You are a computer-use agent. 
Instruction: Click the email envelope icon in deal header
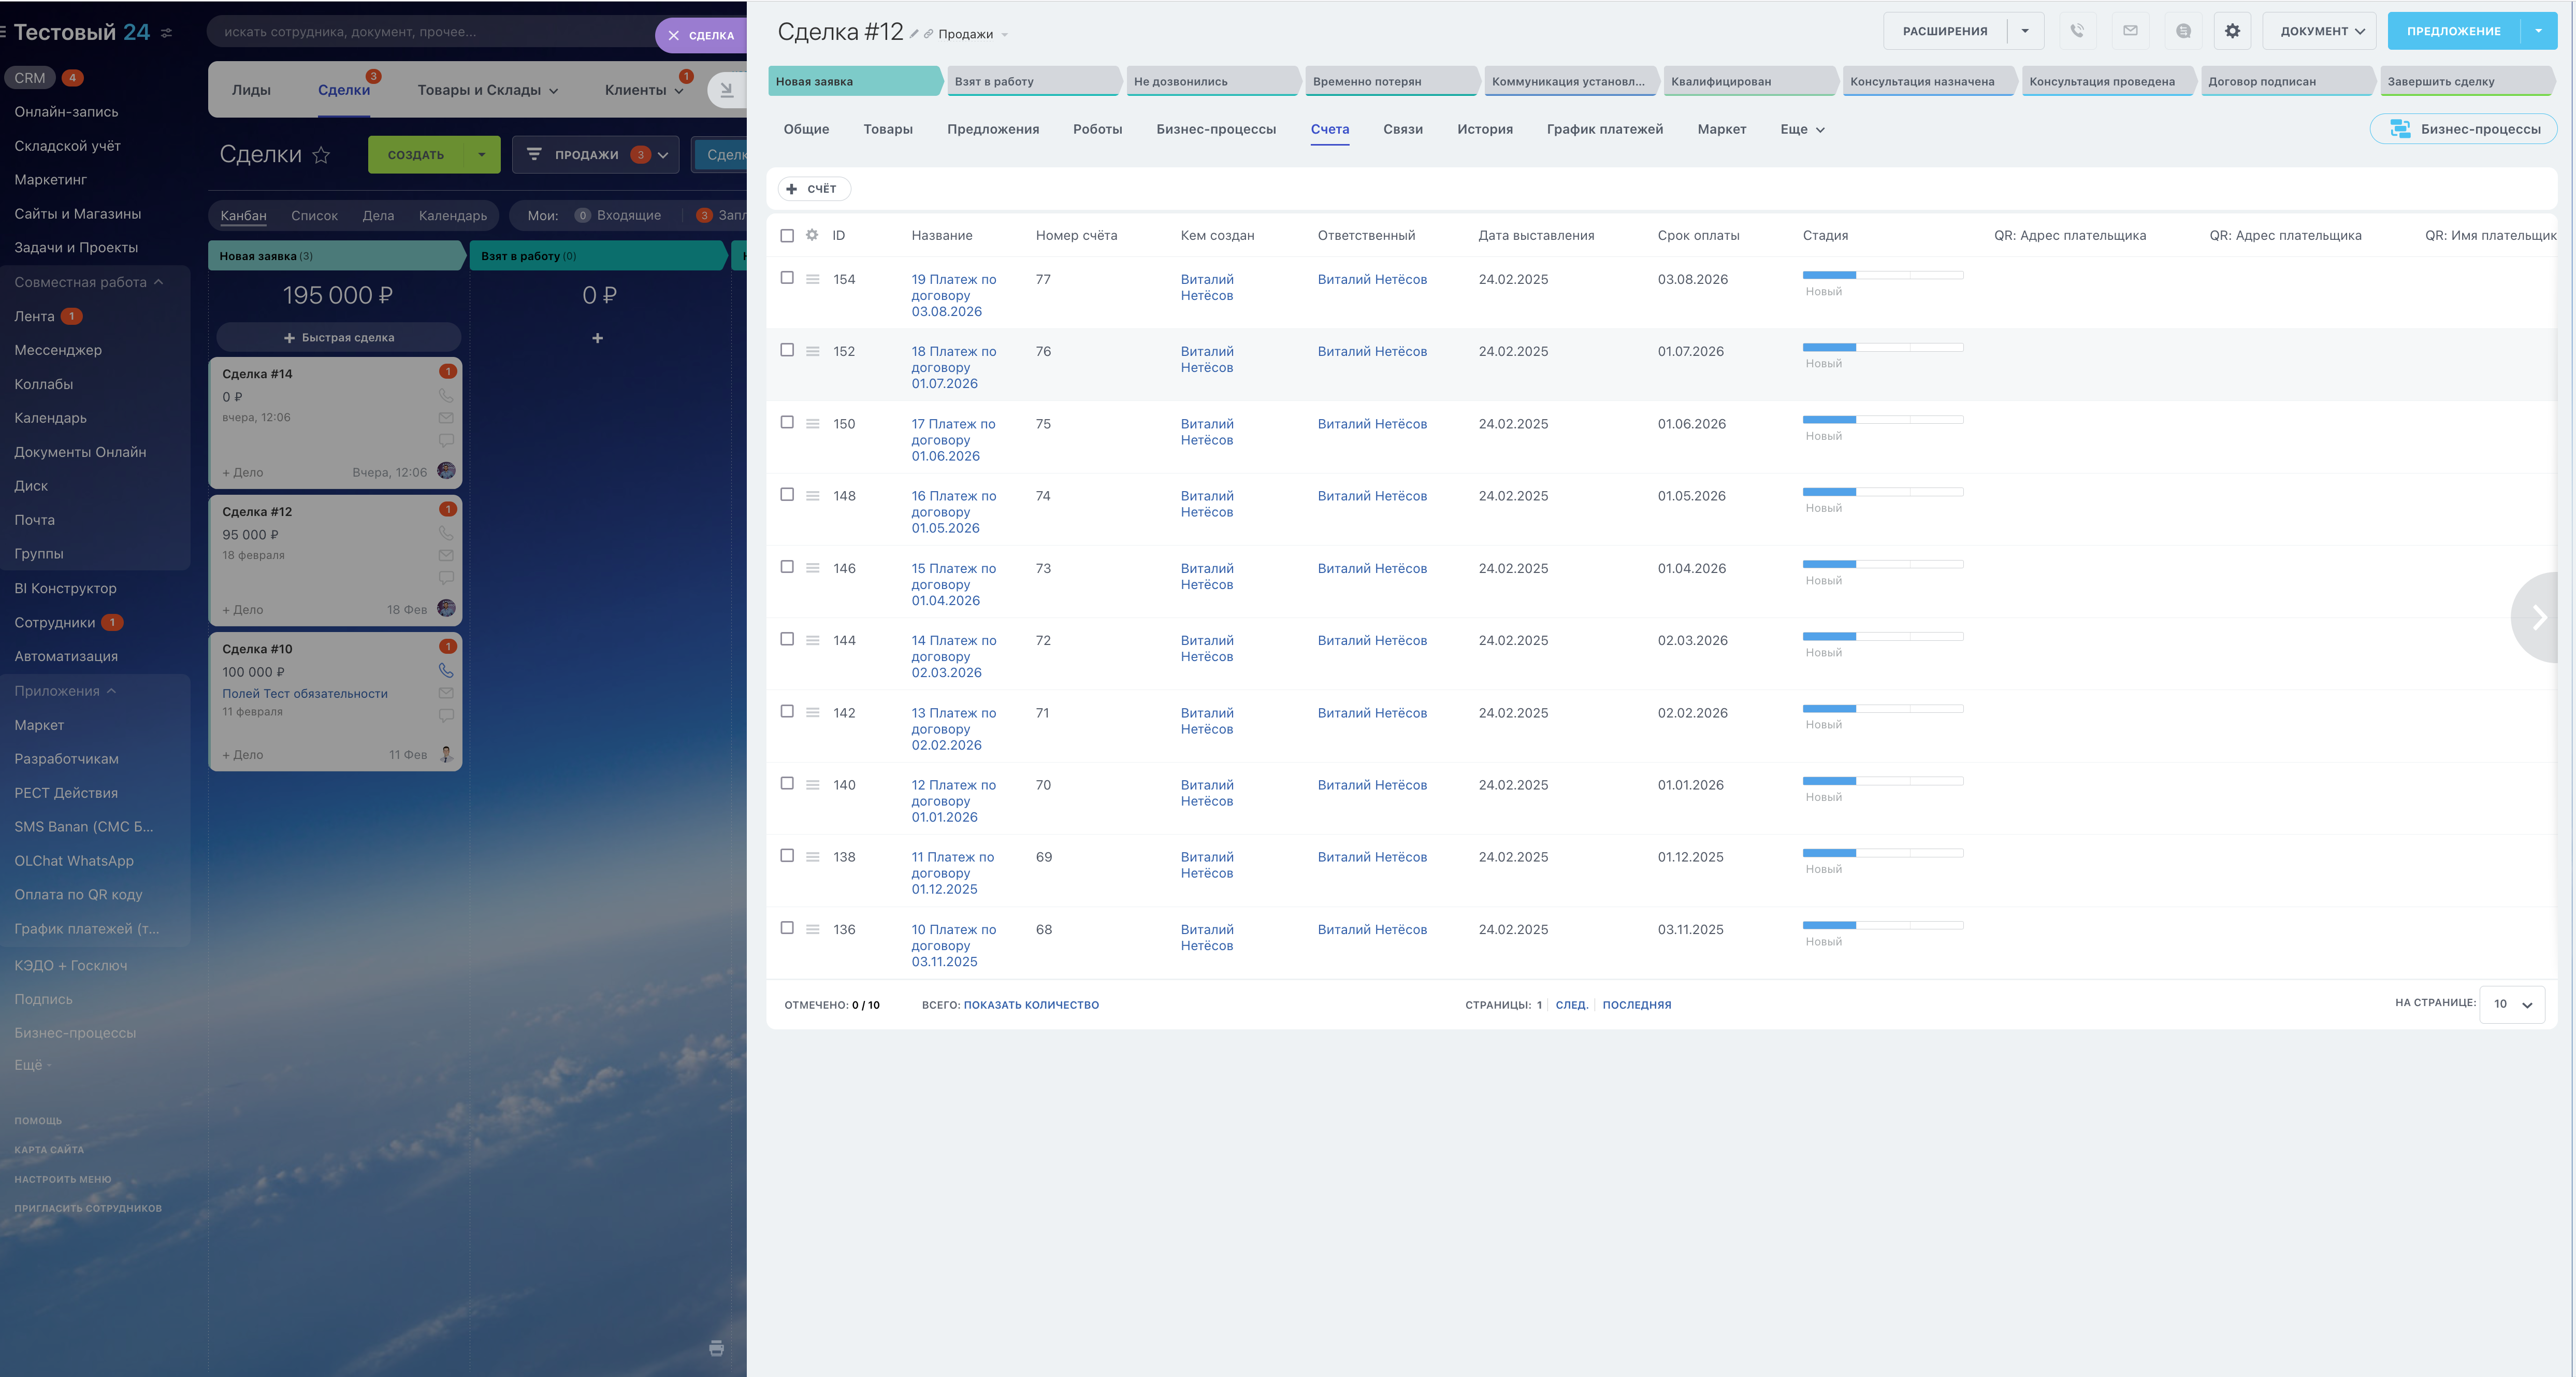click(2130, 31)
